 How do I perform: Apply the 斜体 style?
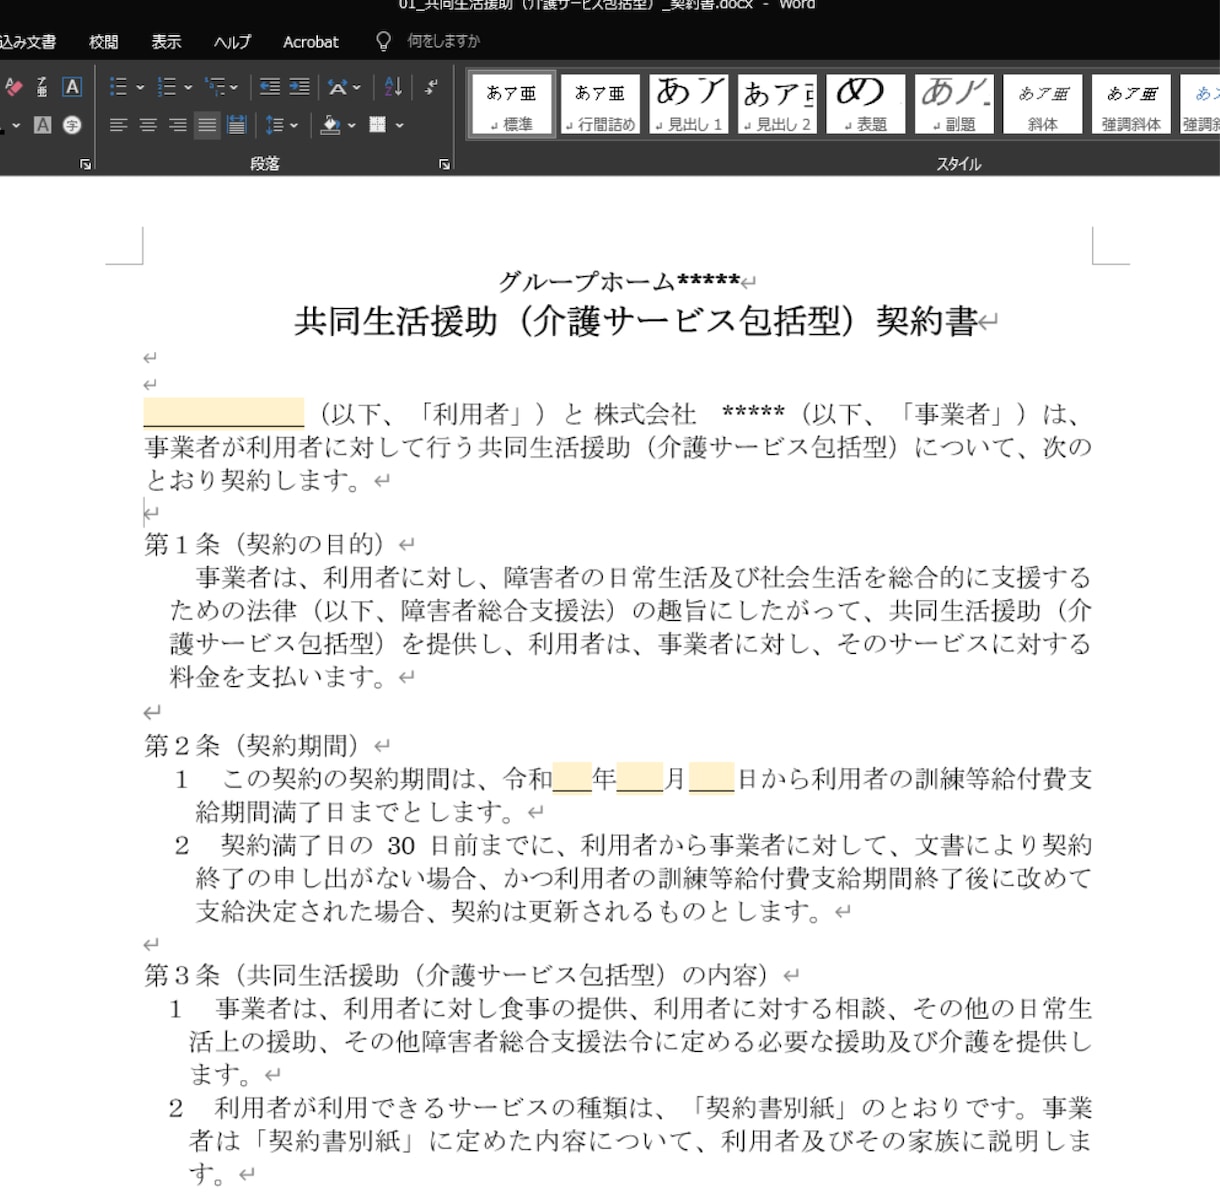(1043, 104)
